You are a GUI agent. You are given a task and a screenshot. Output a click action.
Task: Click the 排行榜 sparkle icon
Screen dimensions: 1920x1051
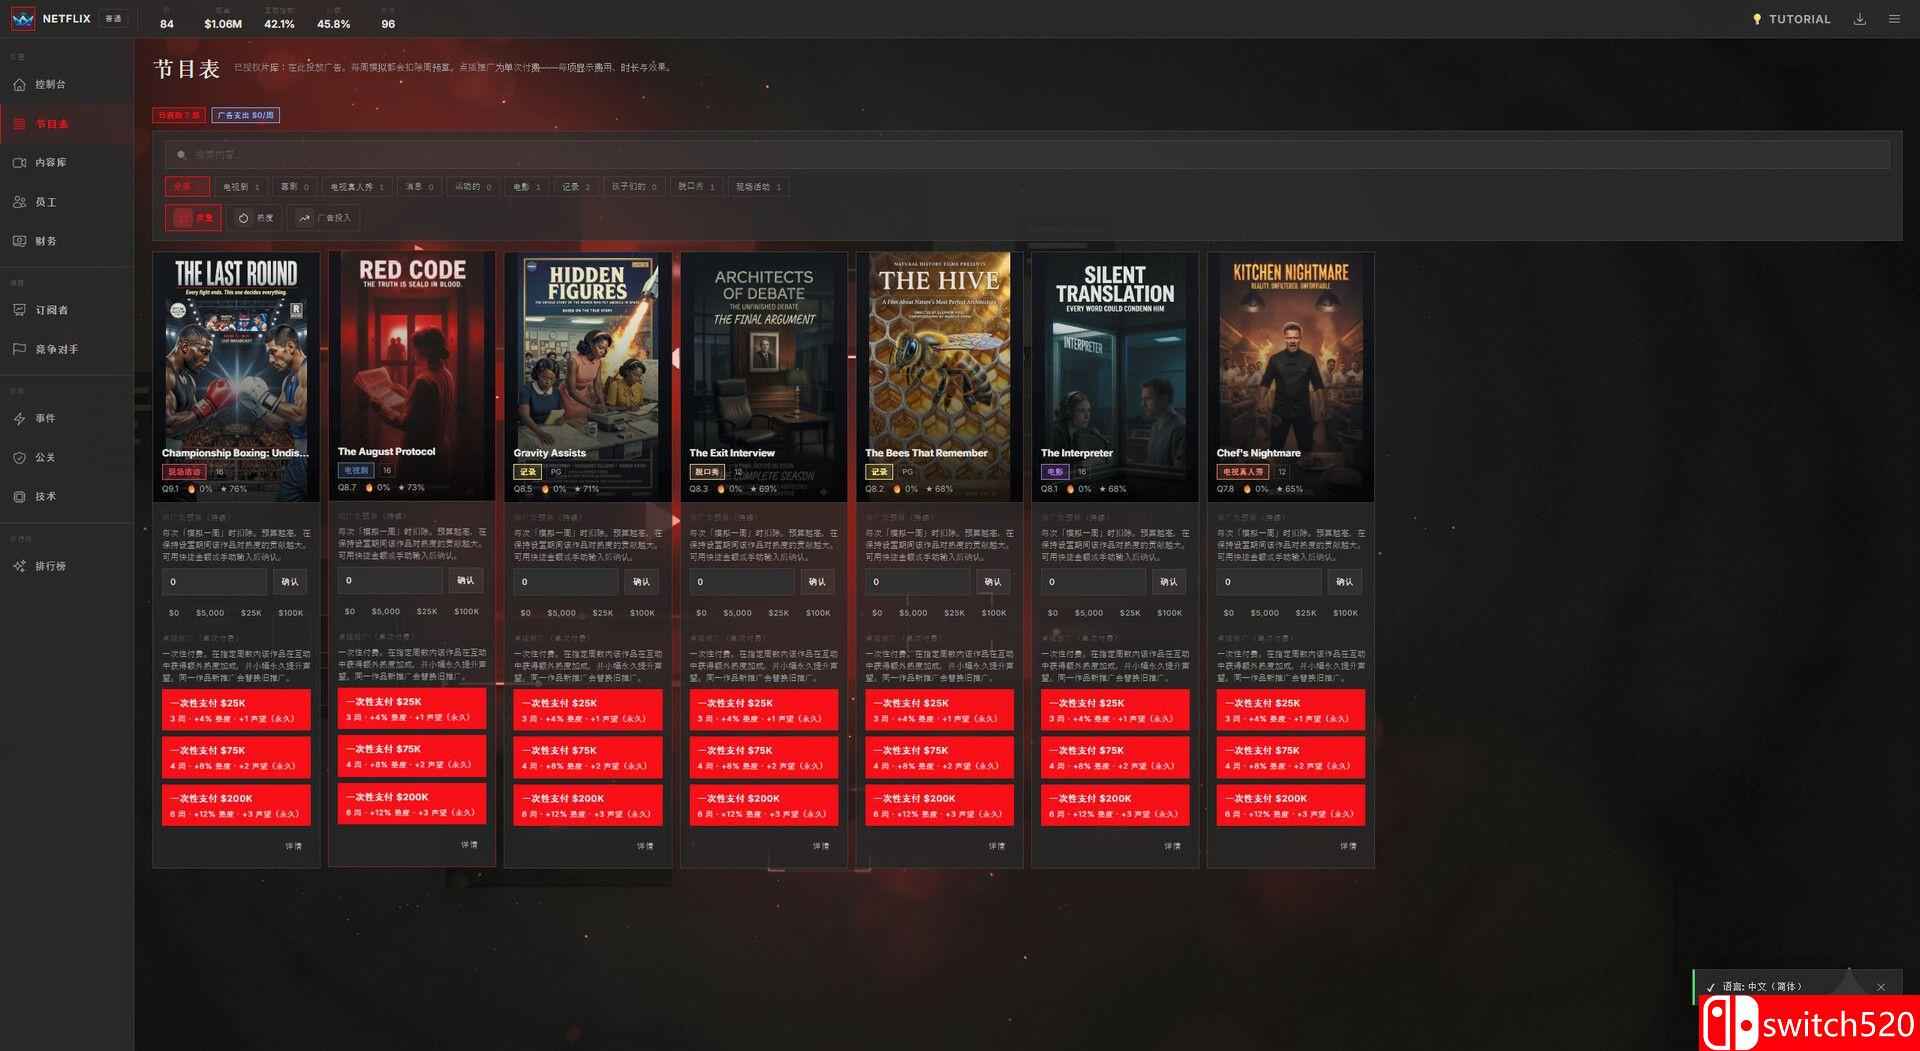pyautogui.click(x=19, y=566)
